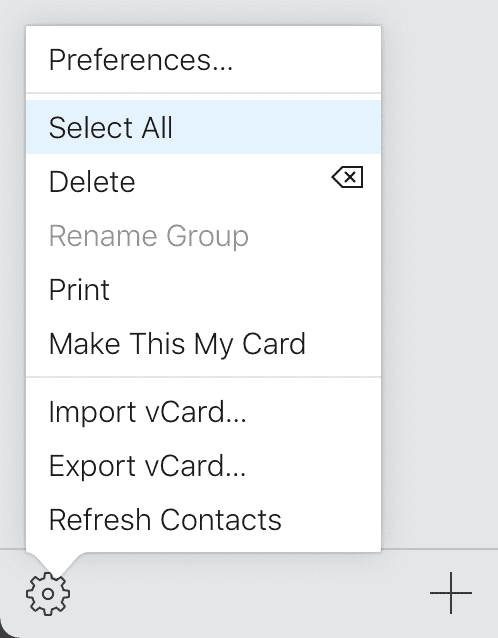498x638 pixels.
Task: Choose Select All in the popup menu
Action: pos(203,127)
